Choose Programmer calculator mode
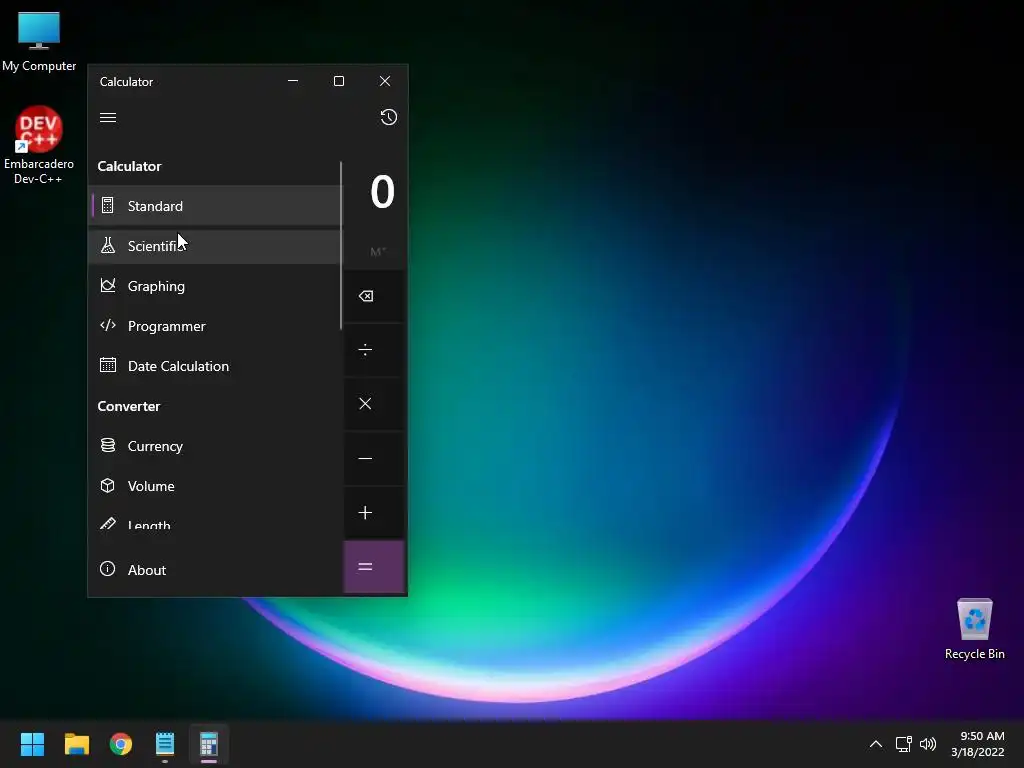Screen dimensions: 1024x768 coord(215,326)
